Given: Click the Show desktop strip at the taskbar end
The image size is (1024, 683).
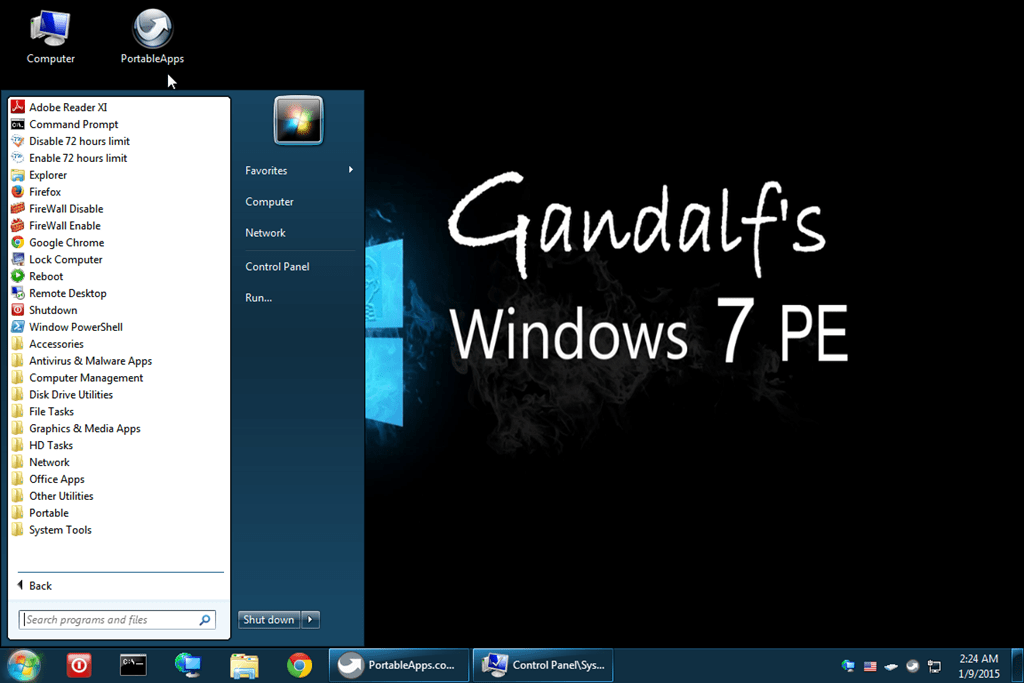Looking at the screenshot, I should coord(1017,665).
